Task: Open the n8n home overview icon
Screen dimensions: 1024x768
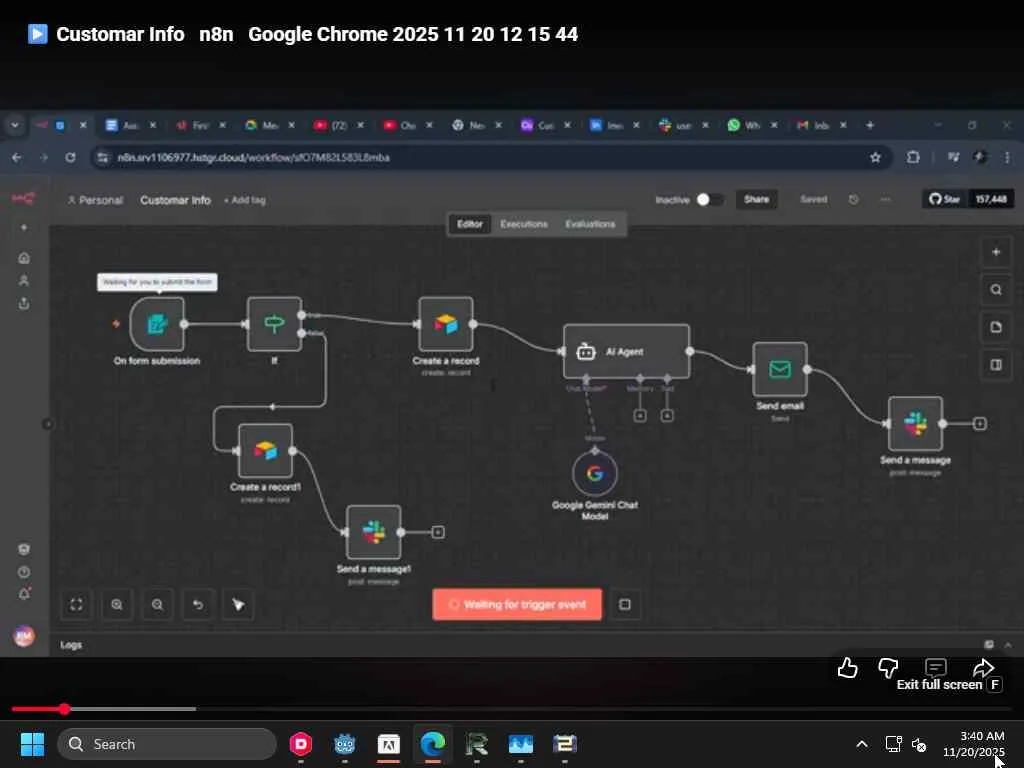Action: pyautogui.click(x=24, y=258)
